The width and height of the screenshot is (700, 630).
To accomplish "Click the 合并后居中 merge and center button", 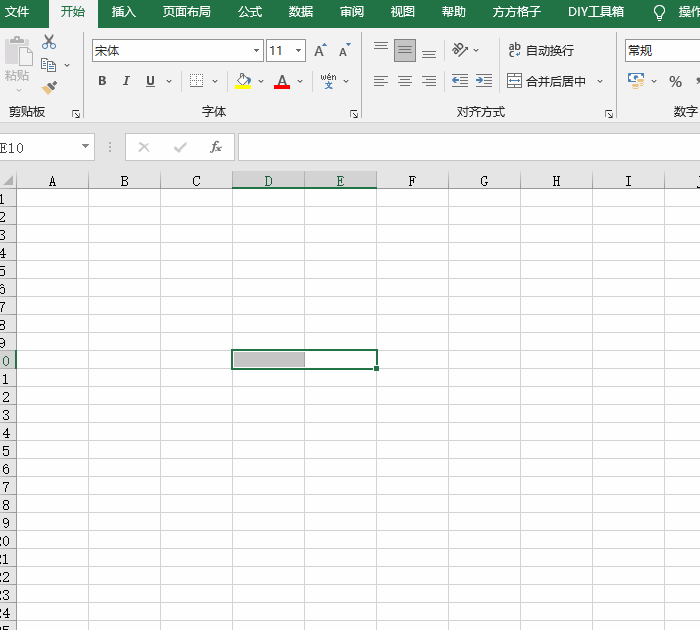I will point(546,81).
